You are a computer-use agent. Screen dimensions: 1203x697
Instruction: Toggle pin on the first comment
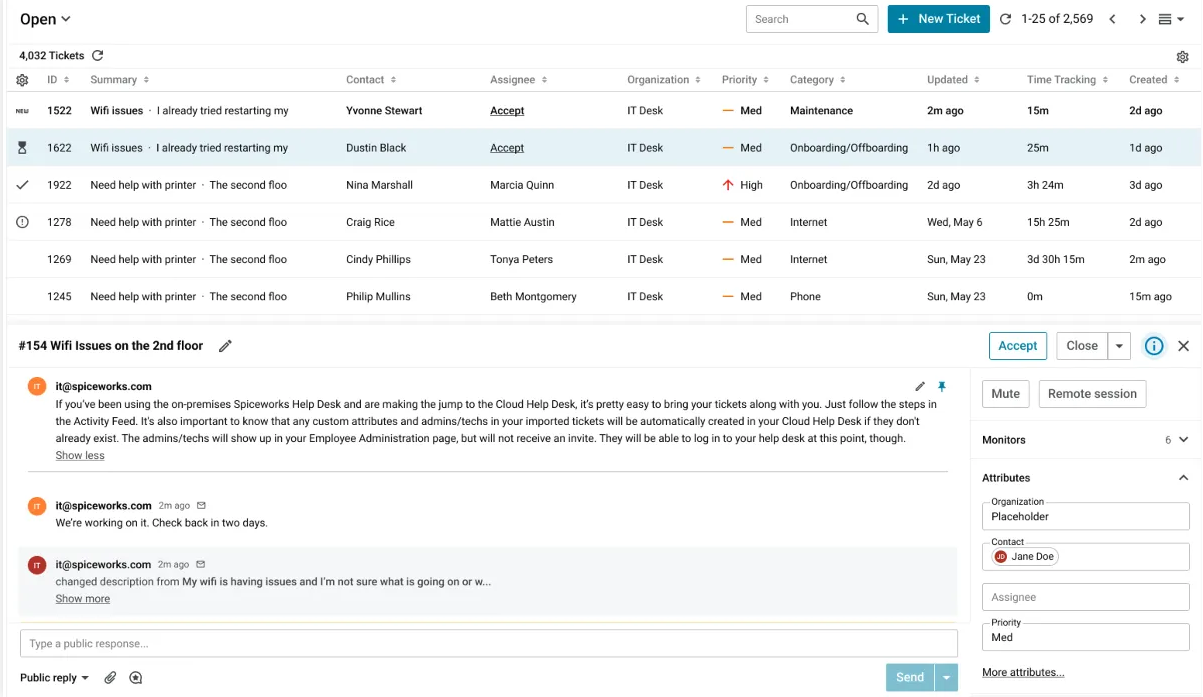coord(941,386)
